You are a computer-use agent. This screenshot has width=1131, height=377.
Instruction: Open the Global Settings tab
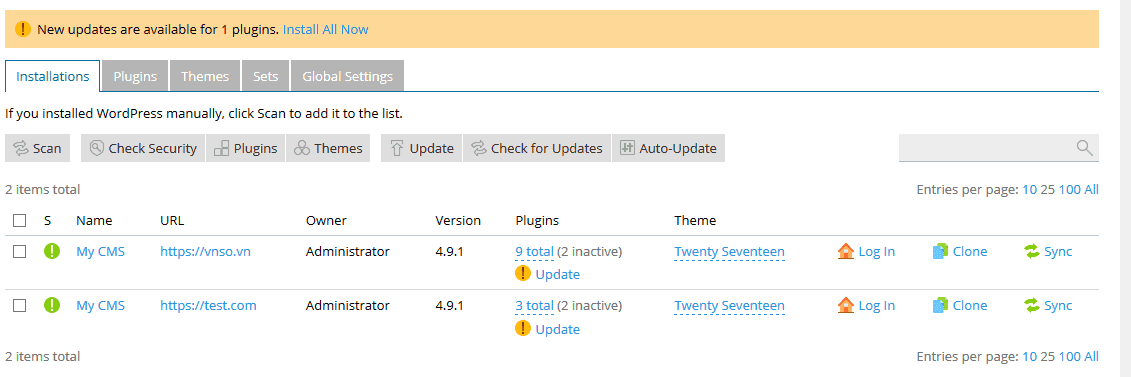point(347,76)
